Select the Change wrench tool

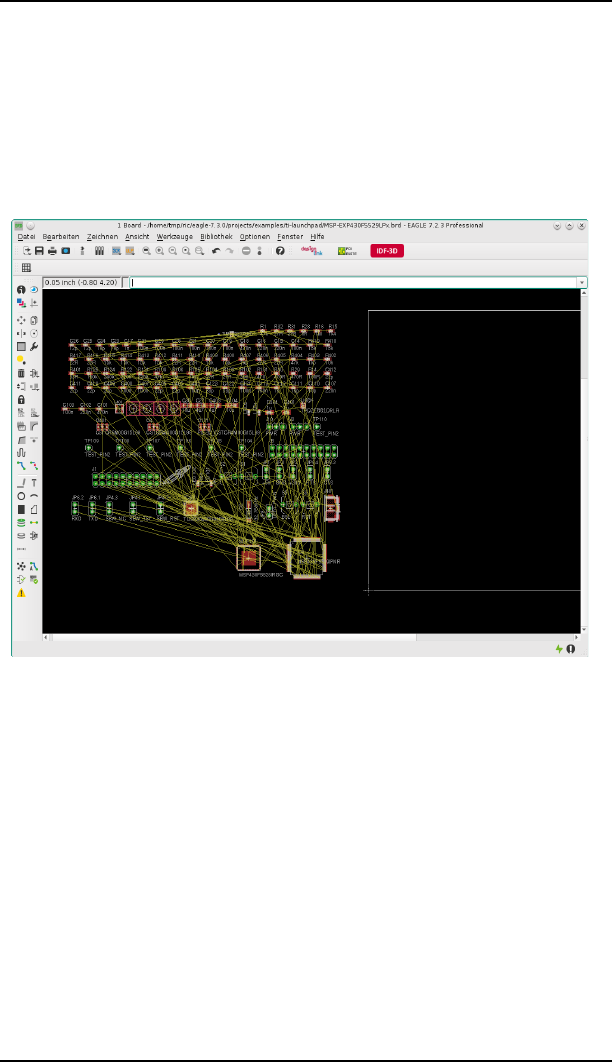point(34,346)
